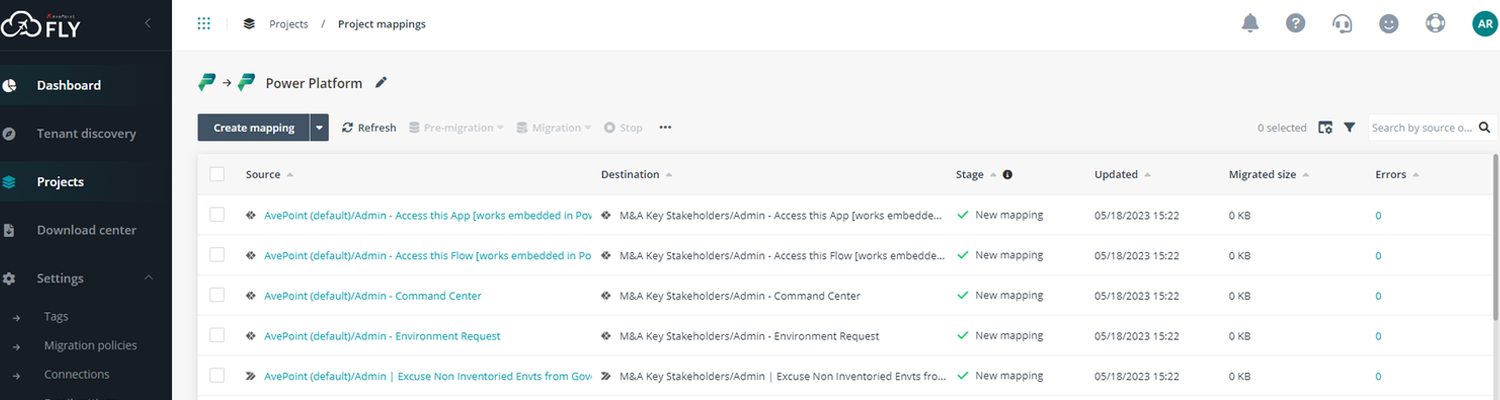Open the Admin - Environment Request source link
The height and width of the screenshot is (400, 1500).
coord(382,336)
